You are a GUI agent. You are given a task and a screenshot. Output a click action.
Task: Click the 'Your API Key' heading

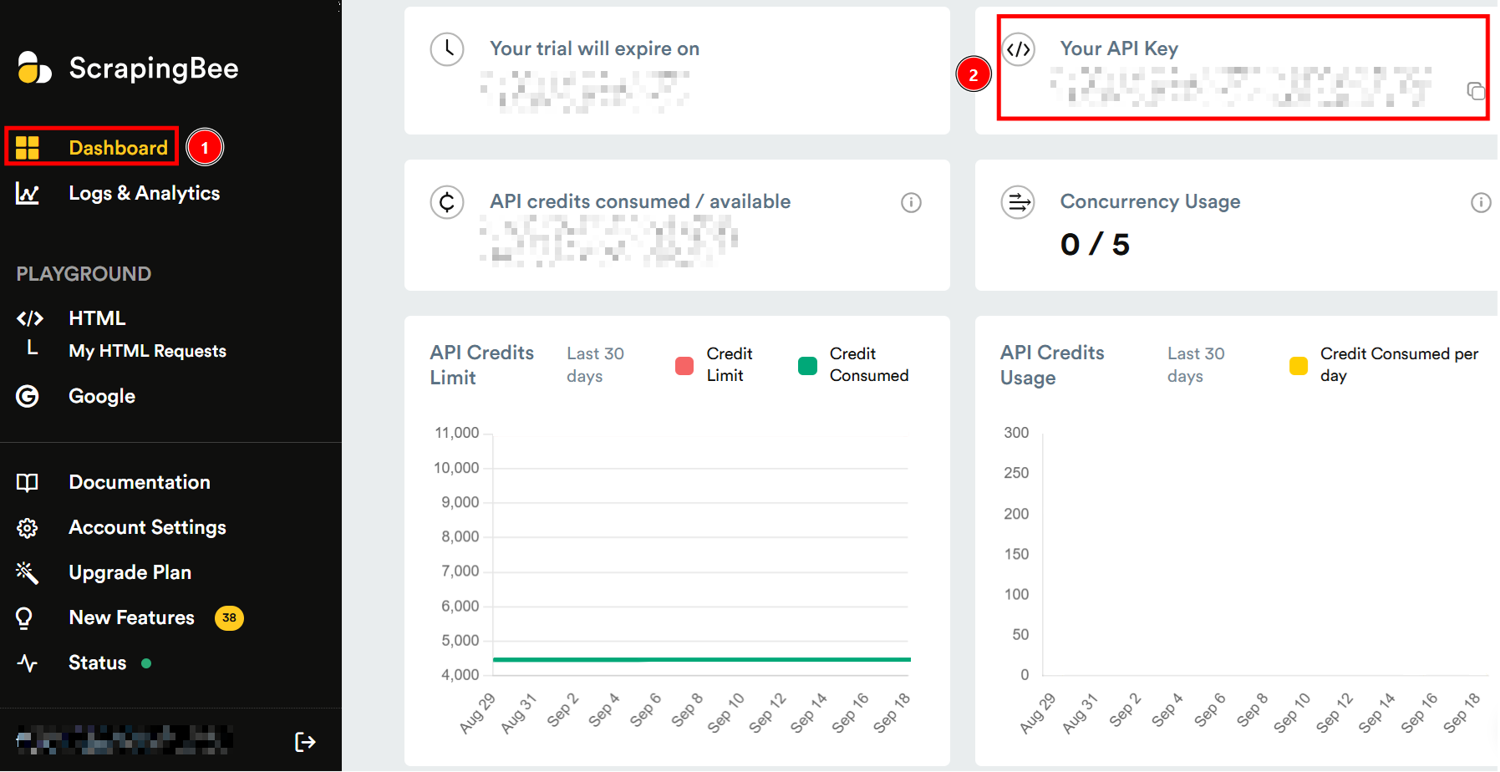tap(1119, 48)
